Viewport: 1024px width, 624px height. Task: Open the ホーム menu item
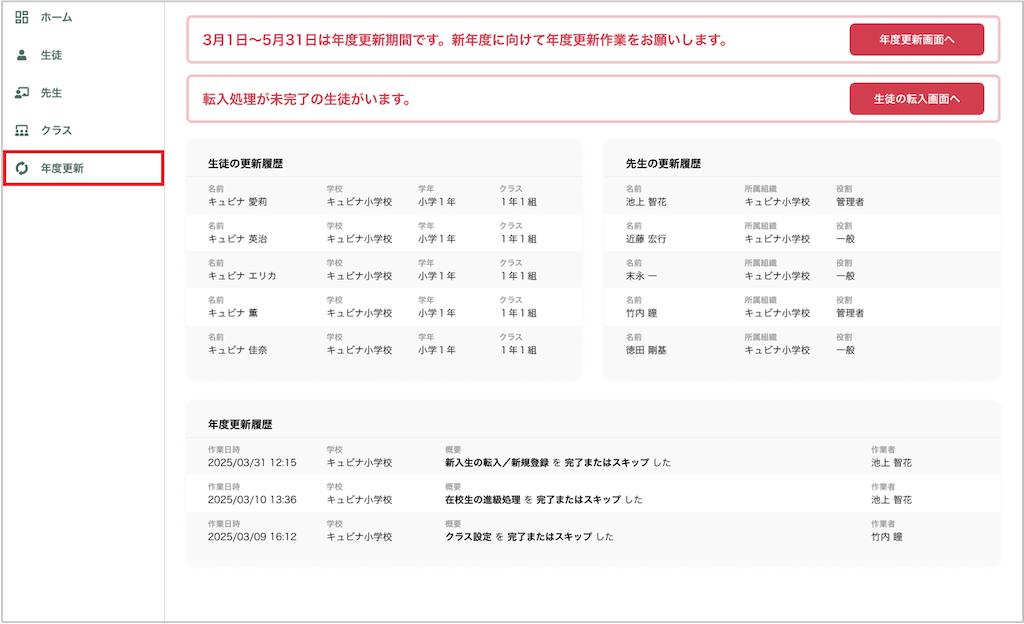coord(56,17)
